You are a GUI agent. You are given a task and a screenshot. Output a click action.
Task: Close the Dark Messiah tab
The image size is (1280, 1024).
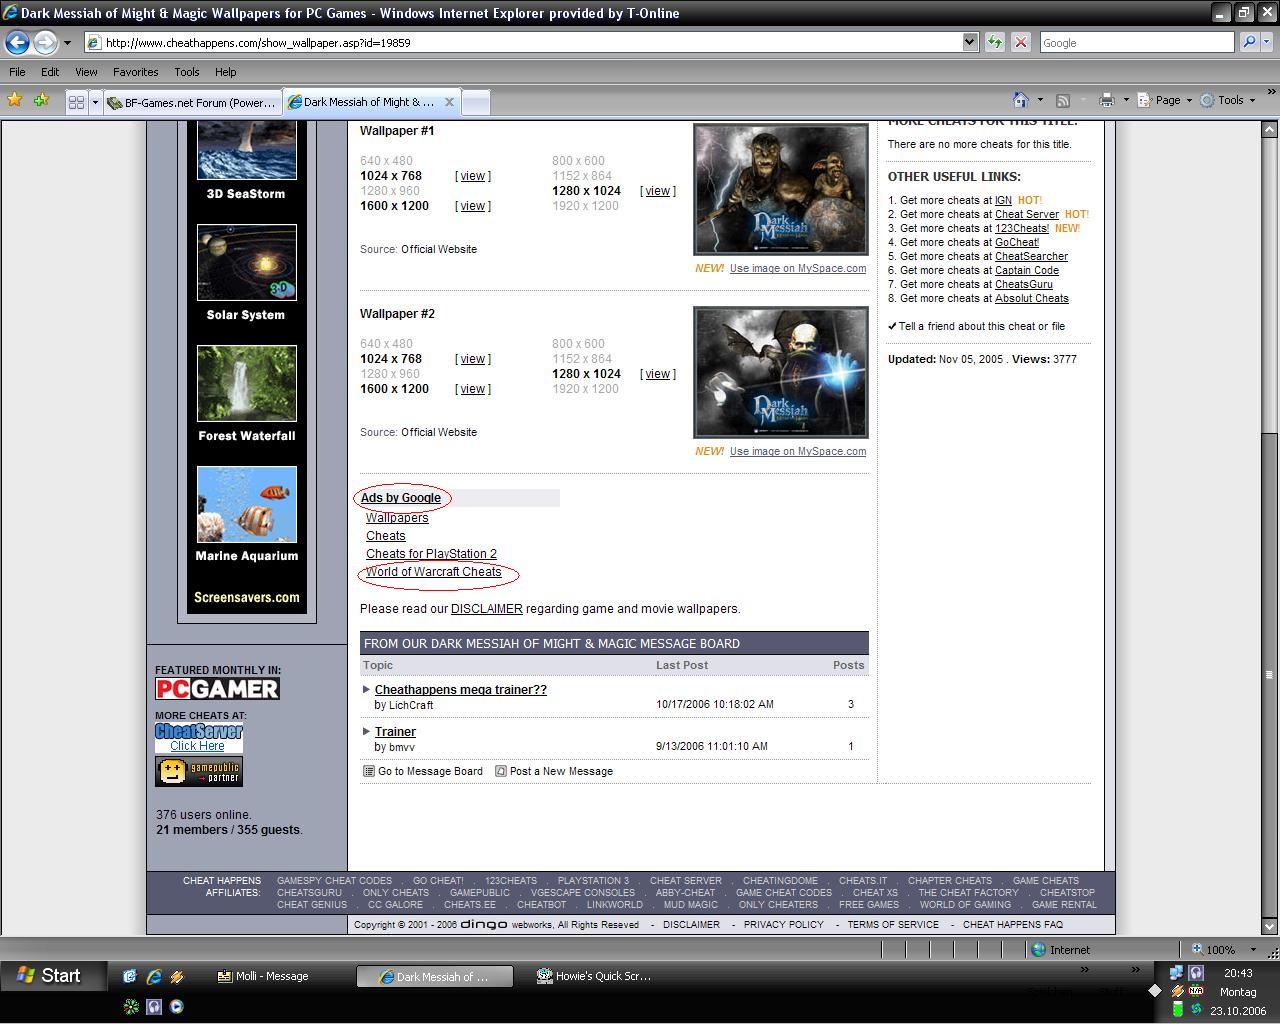tap(449, 102)
